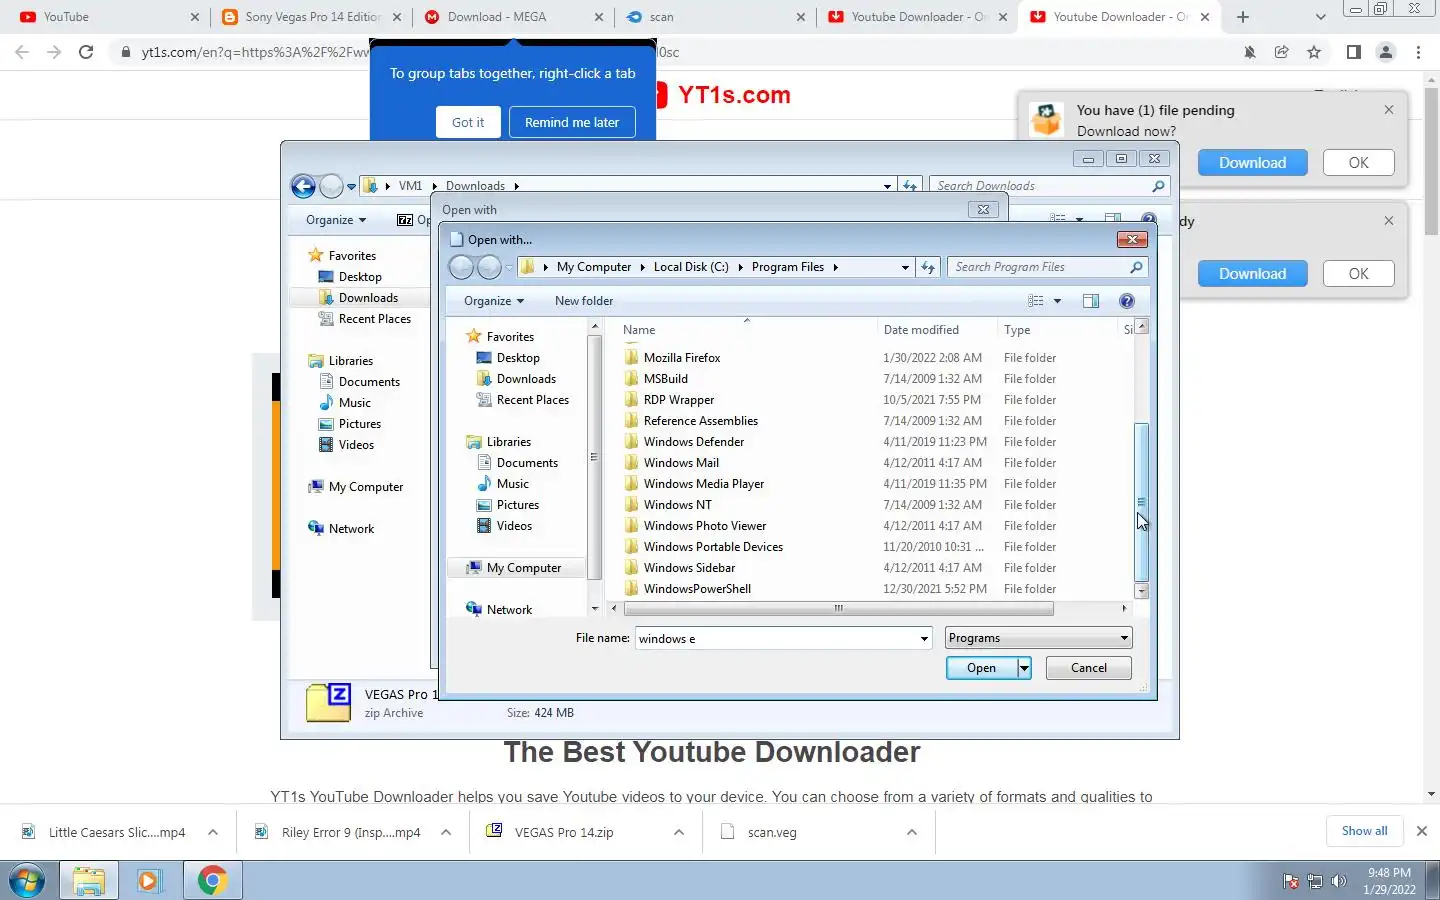This screenshot has width=1440, height=900.
Task: Click Remind me later
Action: tap(572, 122)
